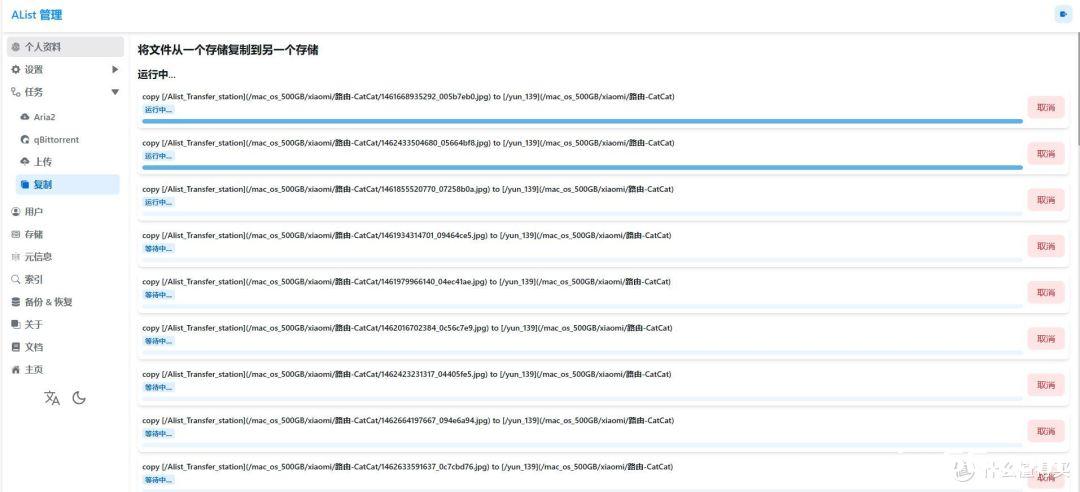The width and height of the screenshot is (1080, 492).
Task: Click the 元信息 metadata icon
Action: pyautogui.click(x=15, y=257)
